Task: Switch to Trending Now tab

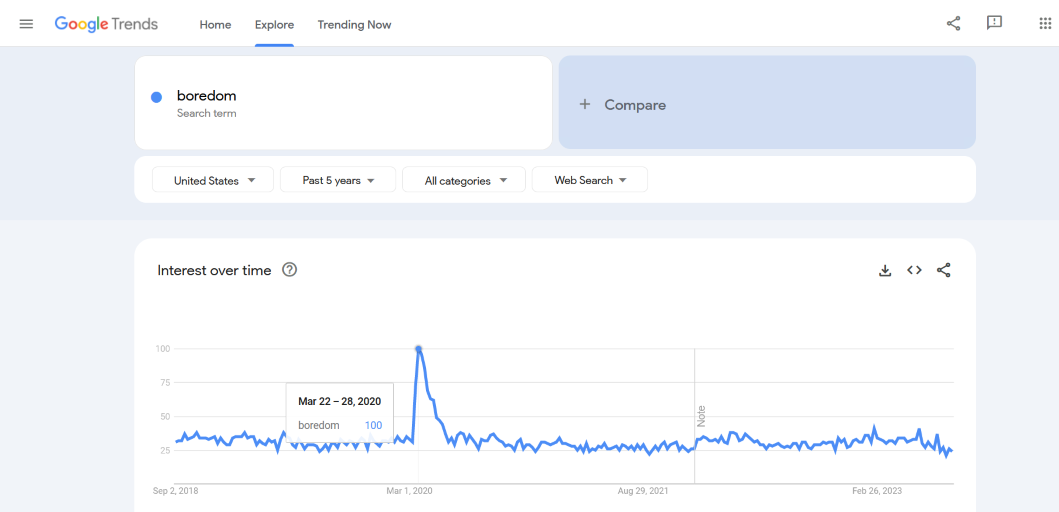Action: [355, 24]
